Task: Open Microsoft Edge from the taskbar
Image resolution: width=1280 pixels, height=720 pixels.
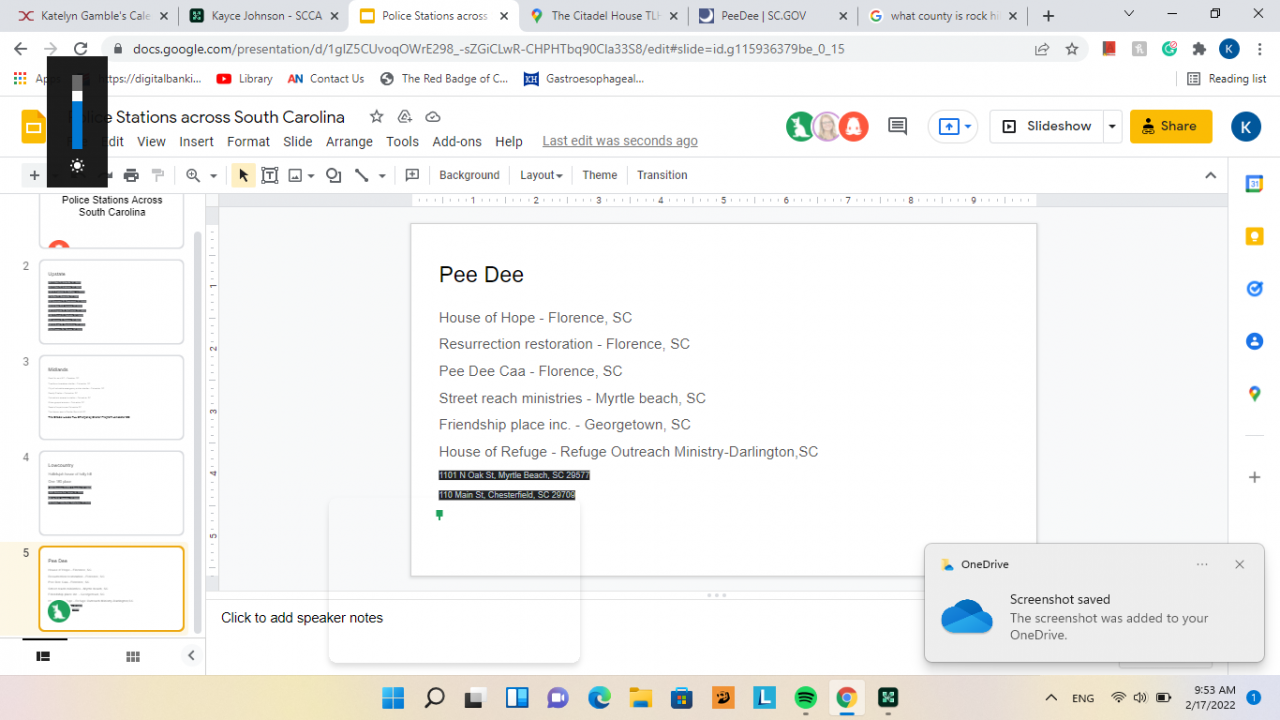Action: [x=599, y=698]
